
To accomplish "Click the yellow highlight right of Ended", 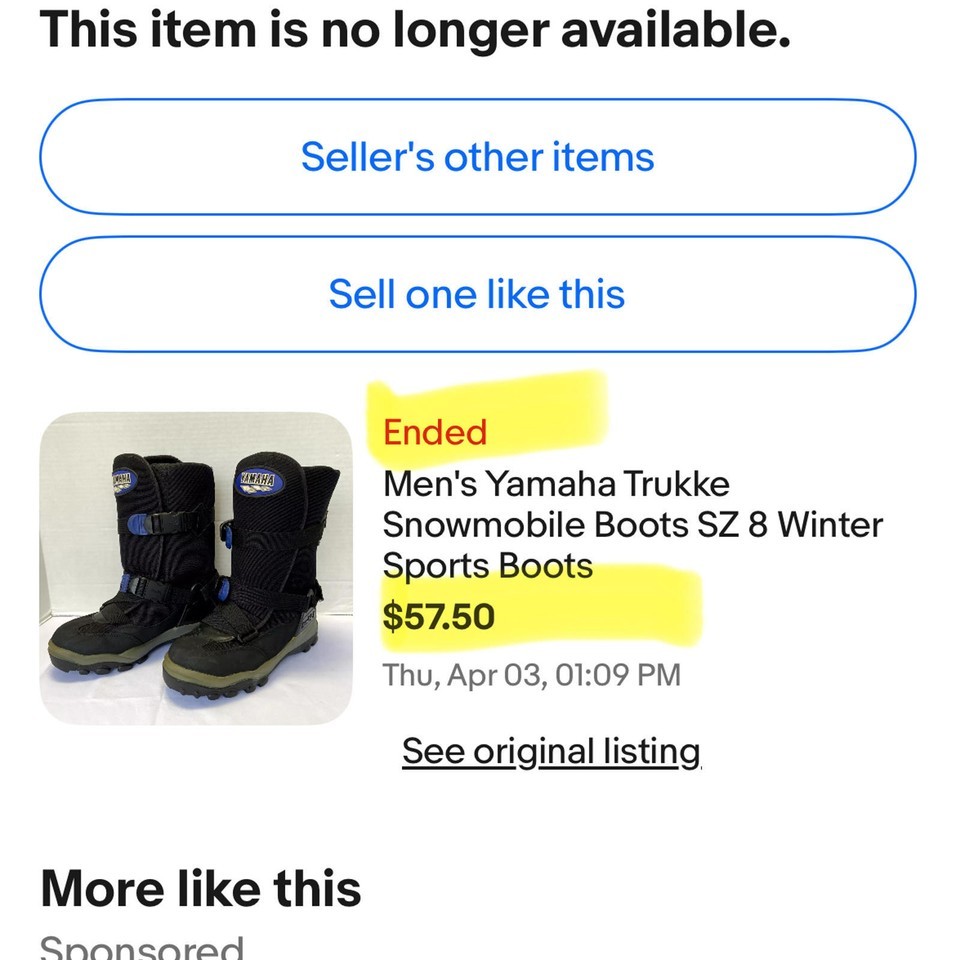I will 548,413.
